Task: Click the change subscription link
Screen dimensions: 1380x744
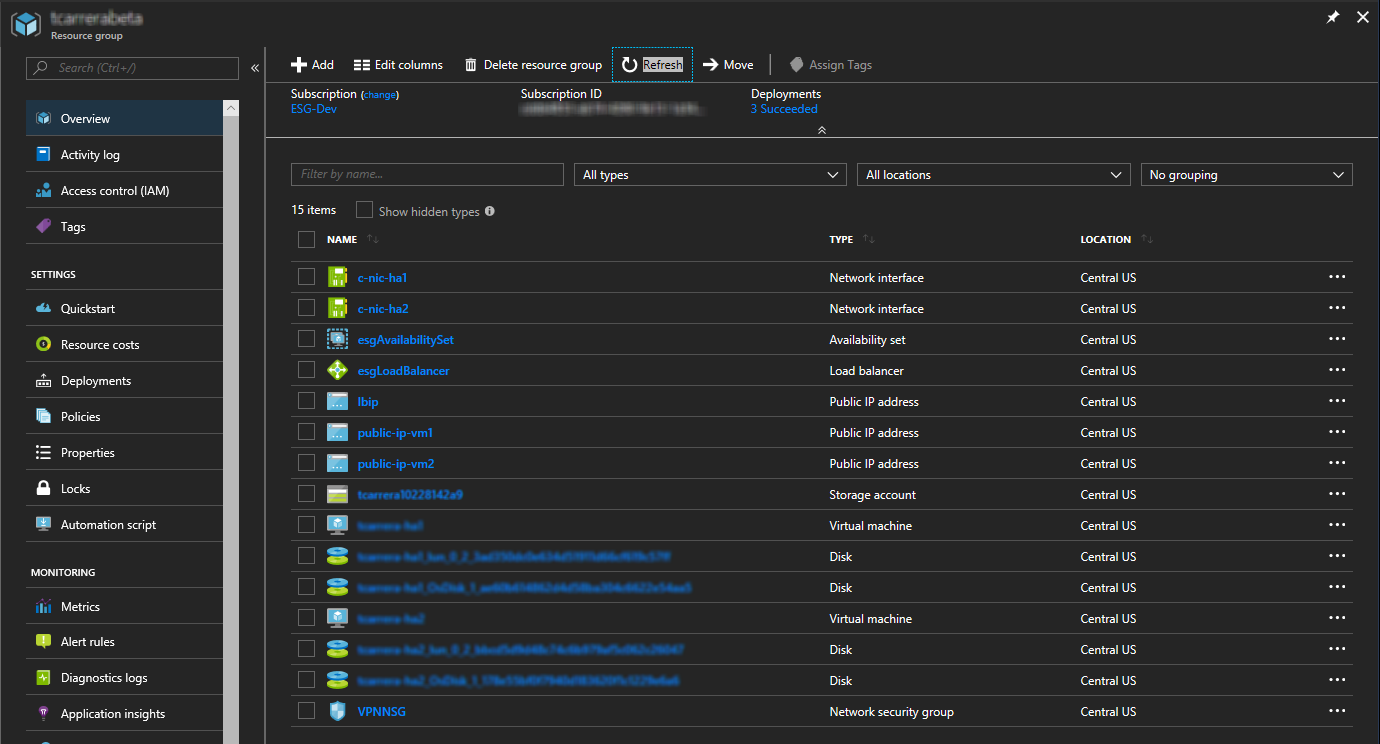Action: point(380,94)
